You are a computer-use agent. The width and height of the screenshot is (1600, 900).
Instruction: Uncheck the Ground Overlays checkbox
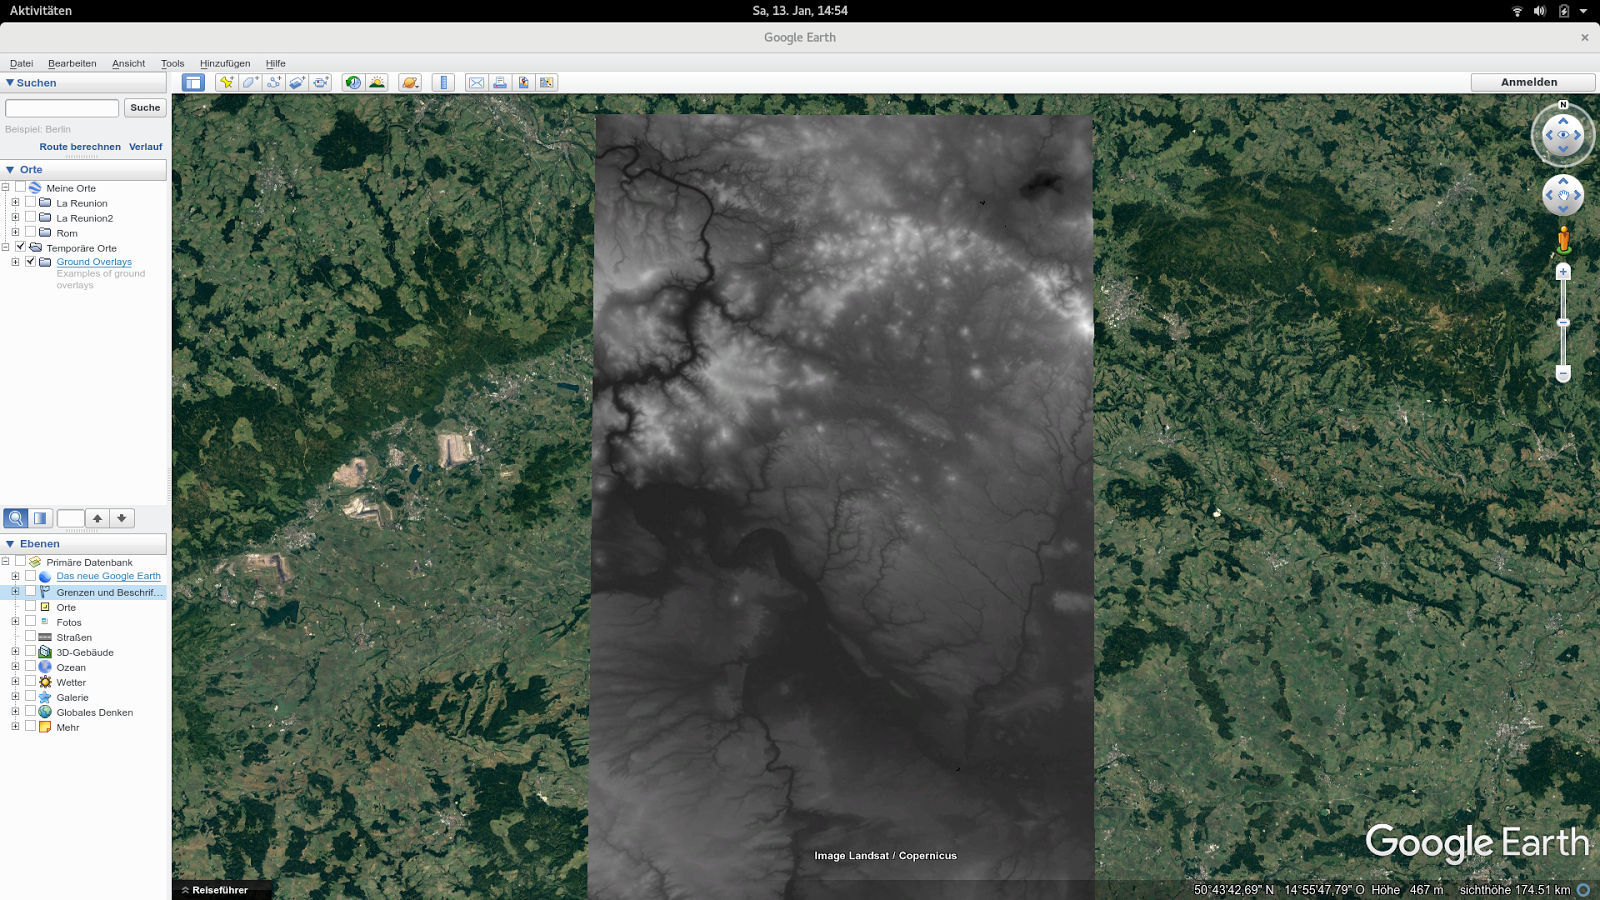pyautogui.click(x=30, y=262)
